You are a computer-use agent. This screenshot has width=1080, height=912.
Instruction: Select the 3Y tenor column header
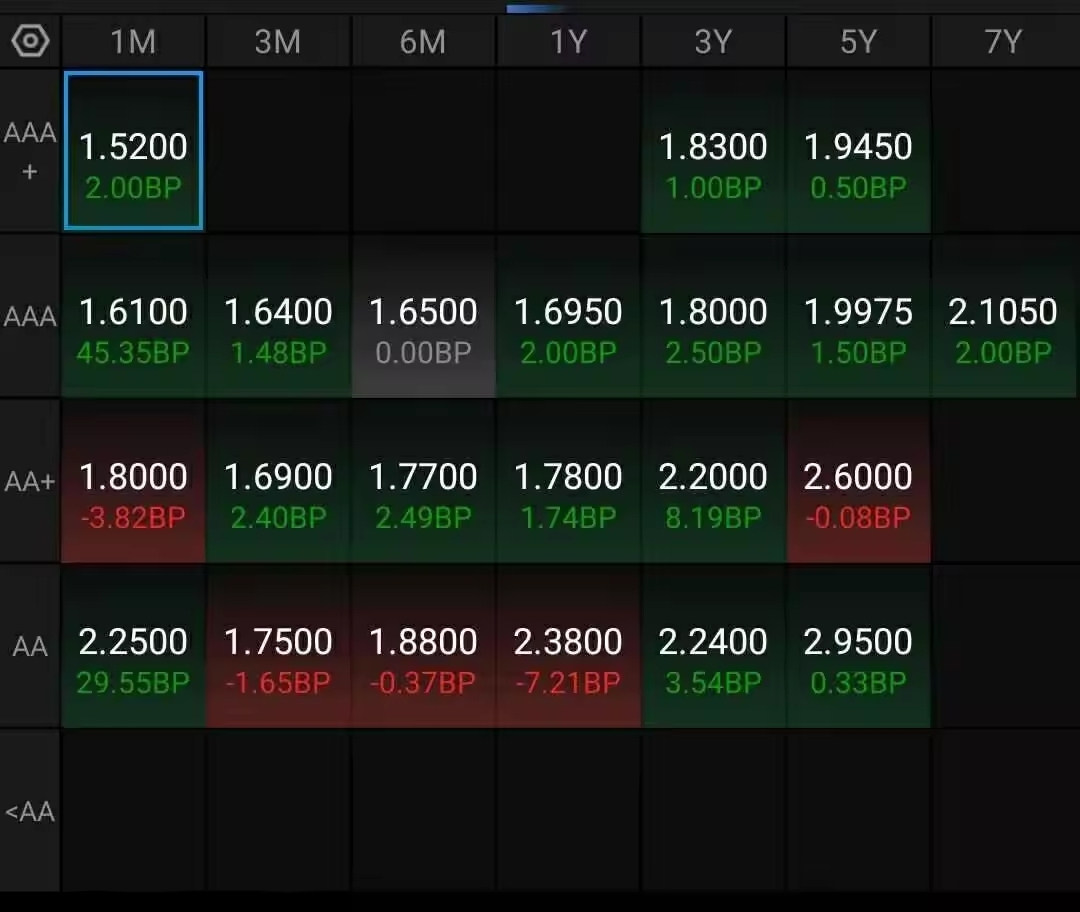click(713, 41)
